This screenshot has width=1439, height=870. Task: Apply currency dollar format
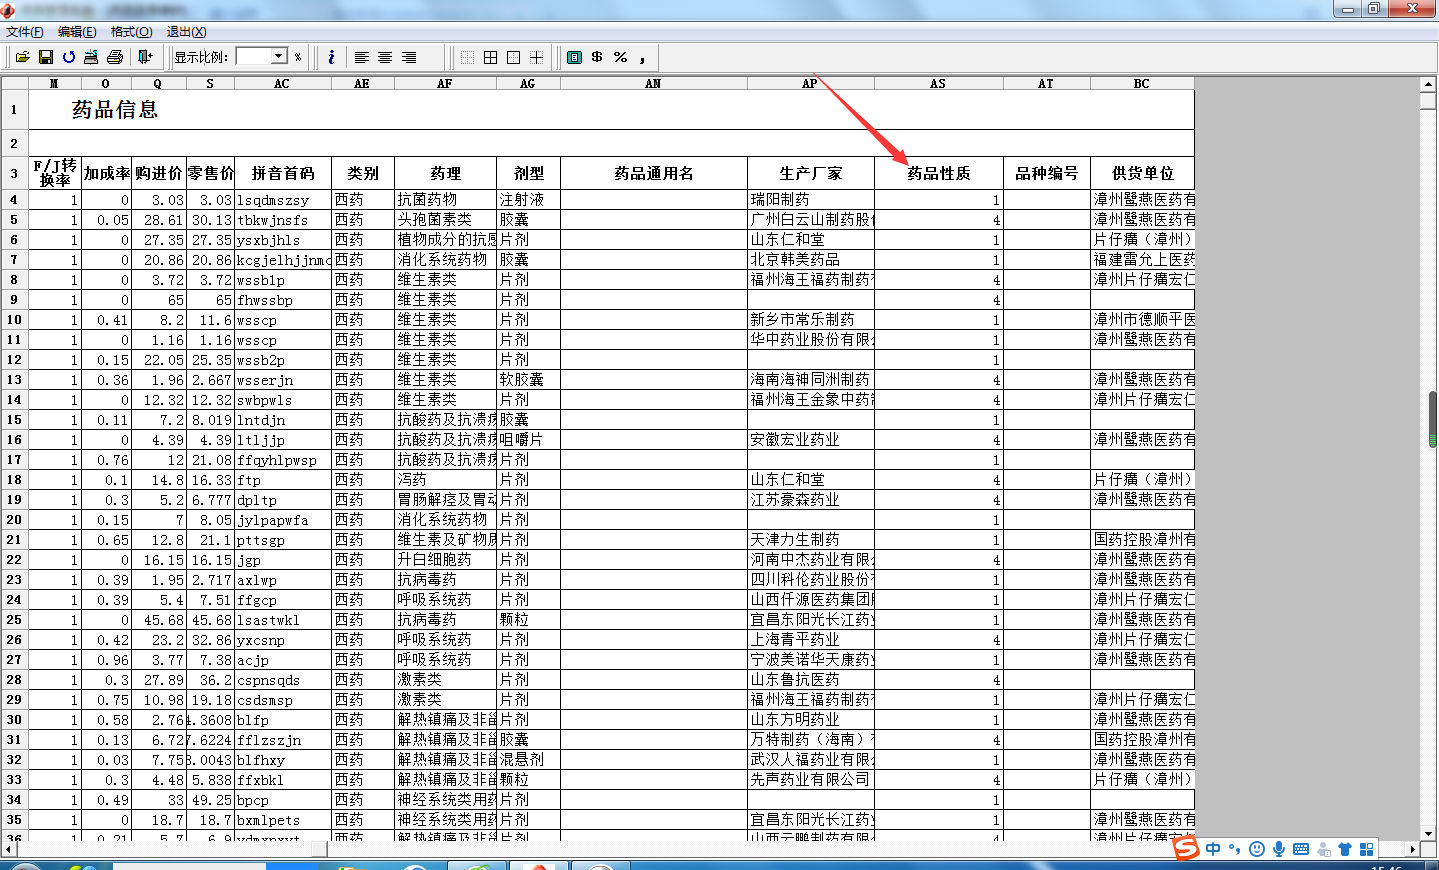pos(597,57)
